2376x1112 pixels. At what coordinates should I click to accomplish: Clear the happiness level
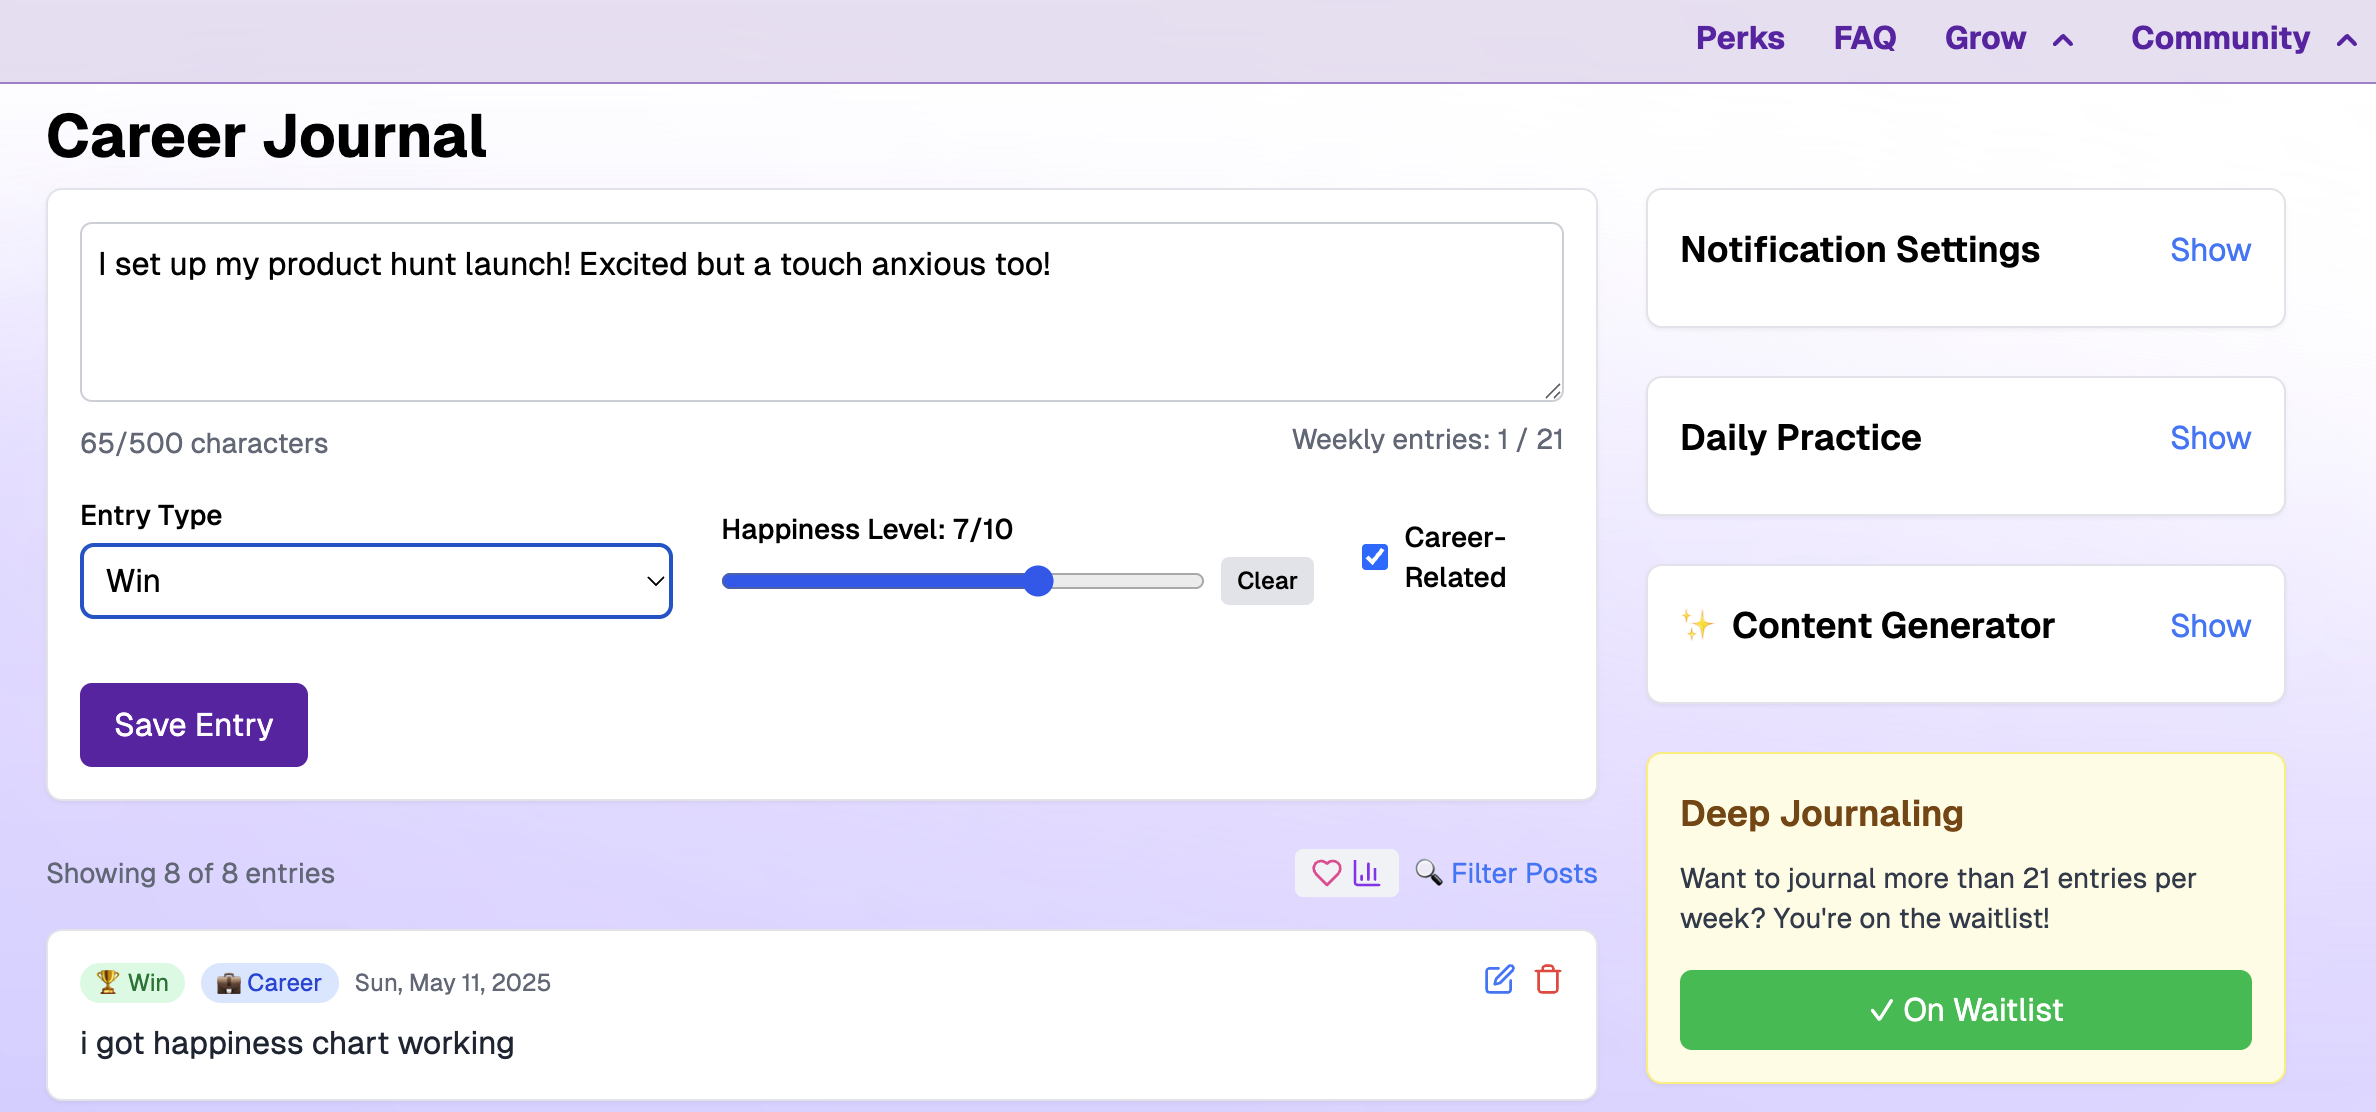[1266, 581]
